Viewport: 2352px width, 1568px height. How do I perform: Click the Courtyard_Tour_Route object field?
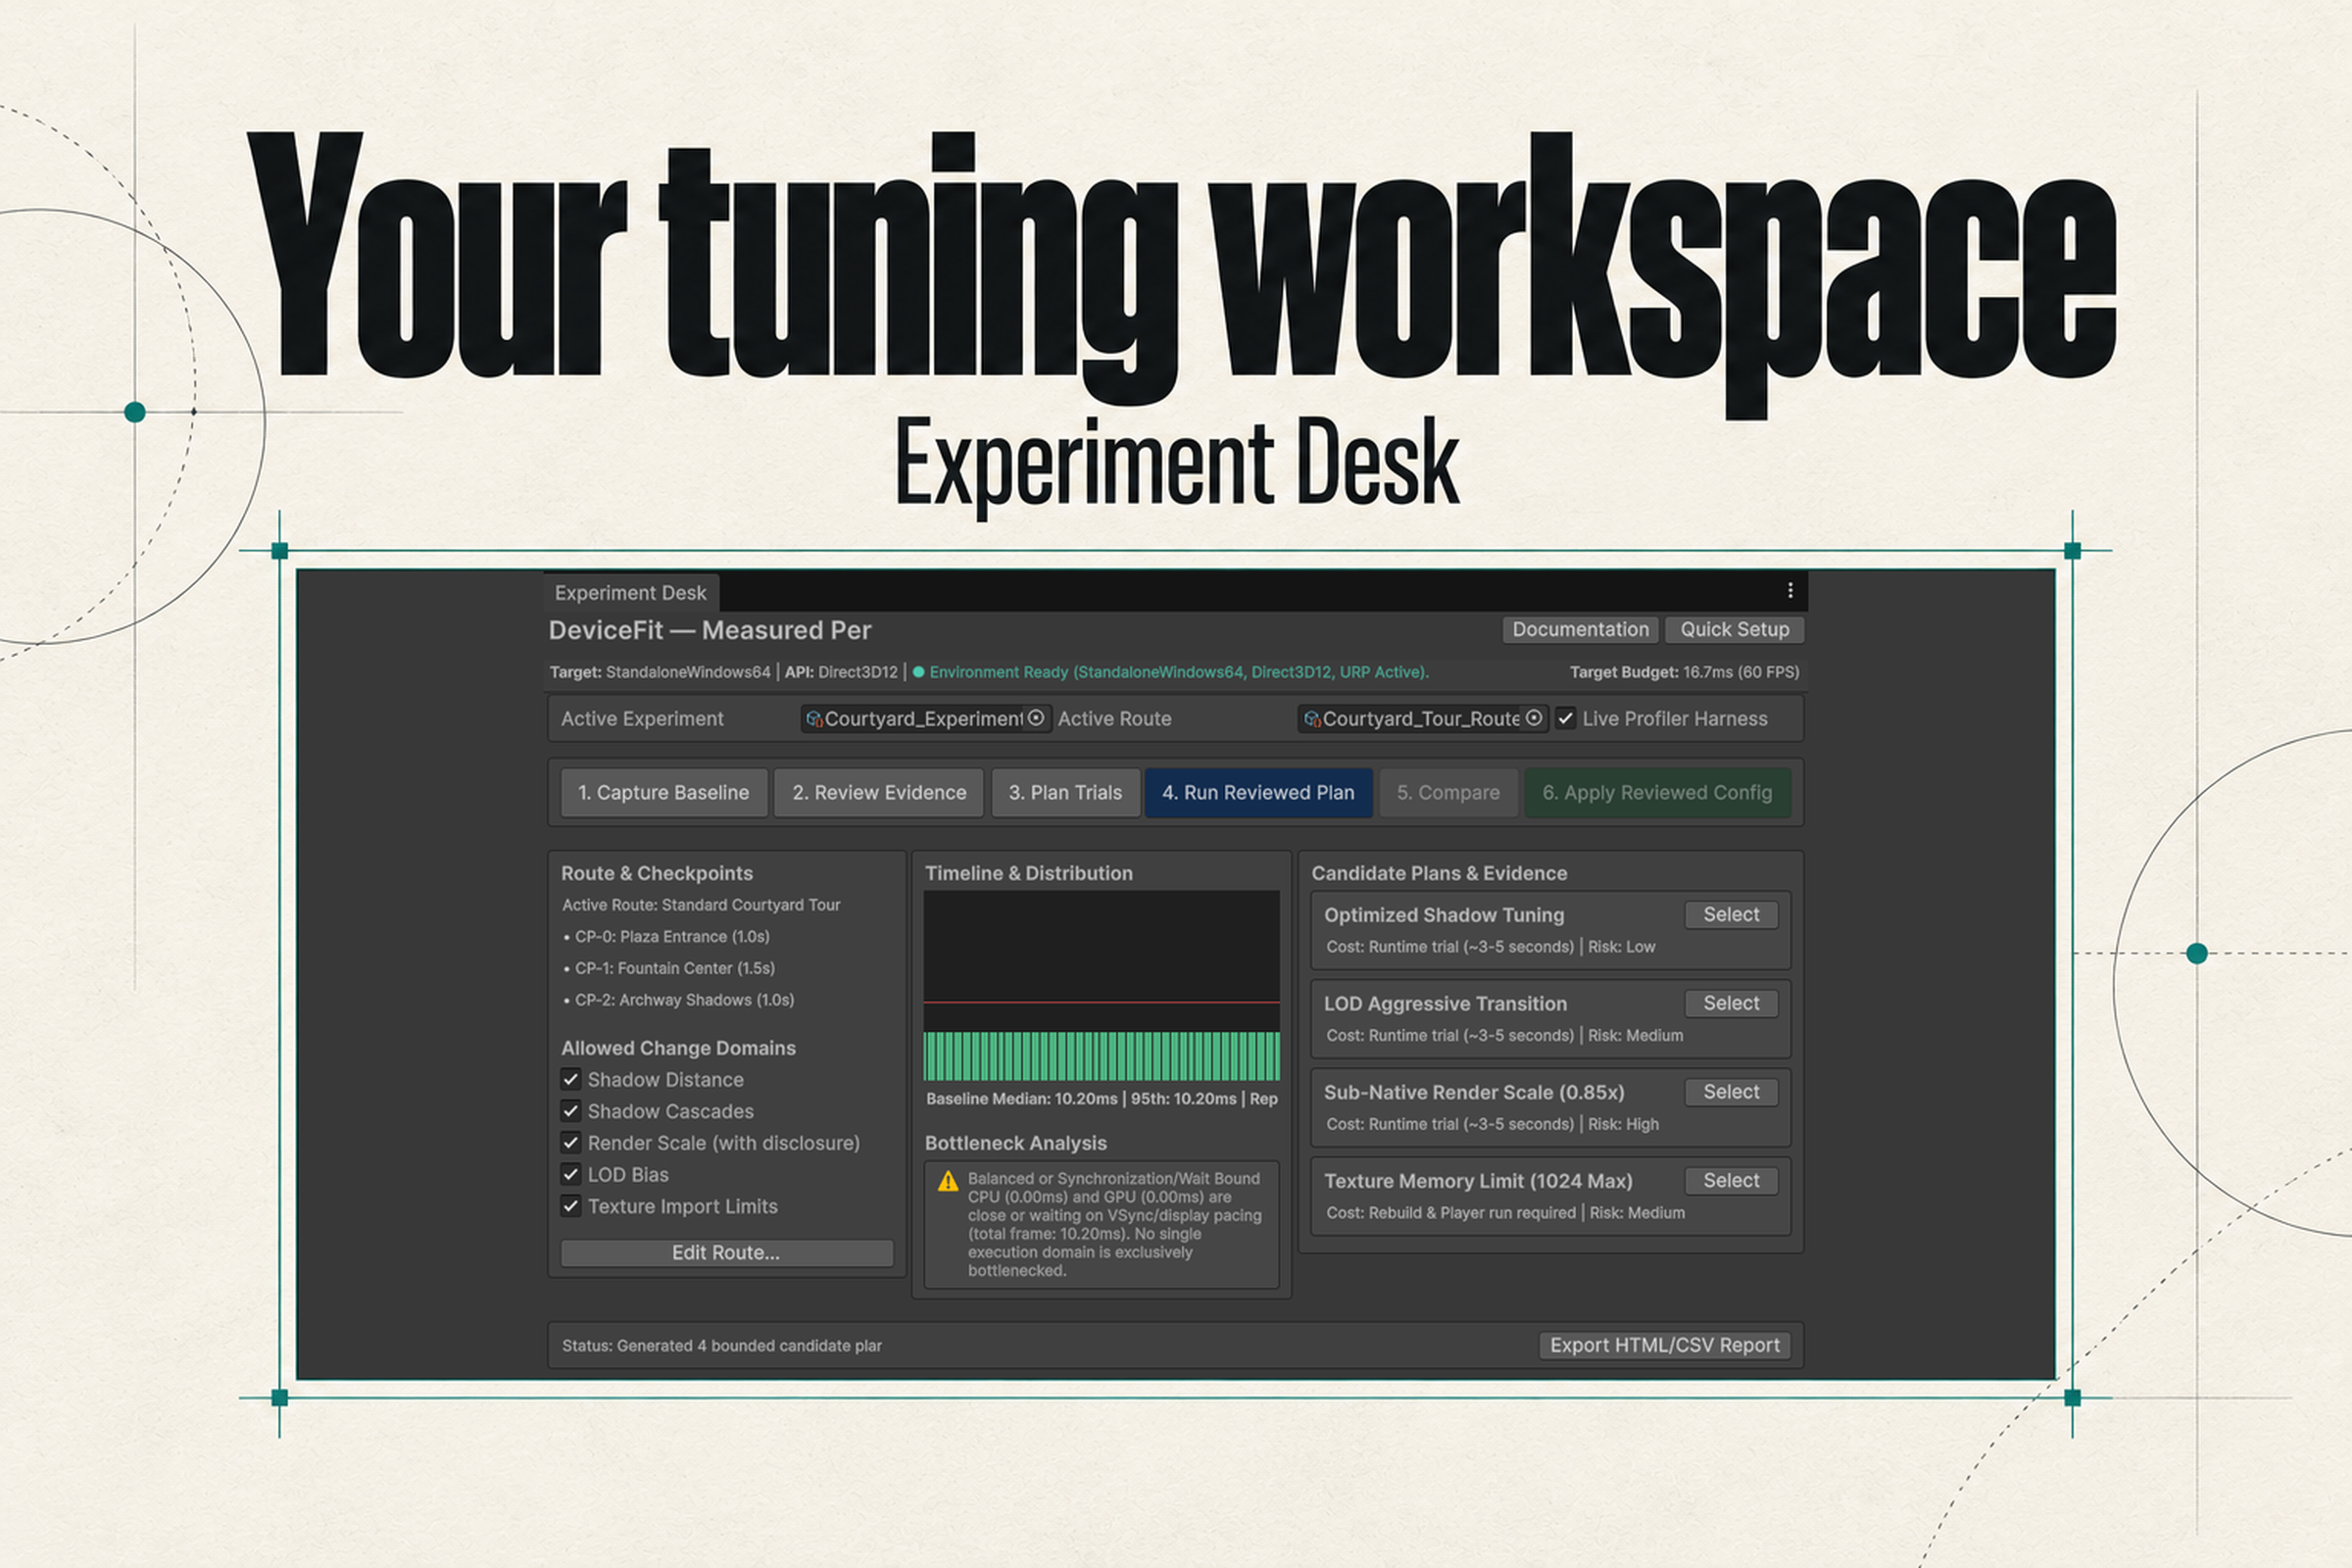tap(1423, 719)
